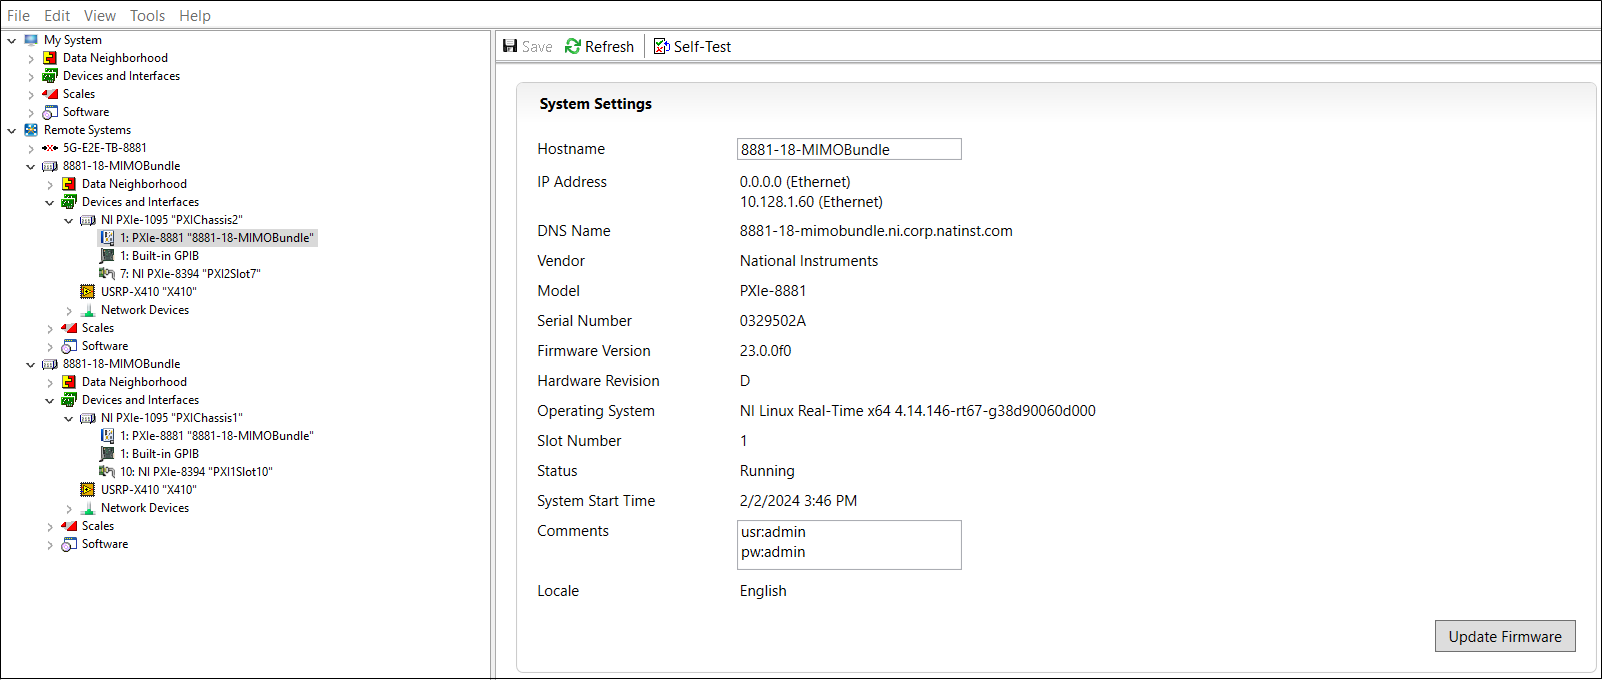
Task: Click icon of MIMOBundle system containing PXIChassis2
Action: [x=50, y=166]
